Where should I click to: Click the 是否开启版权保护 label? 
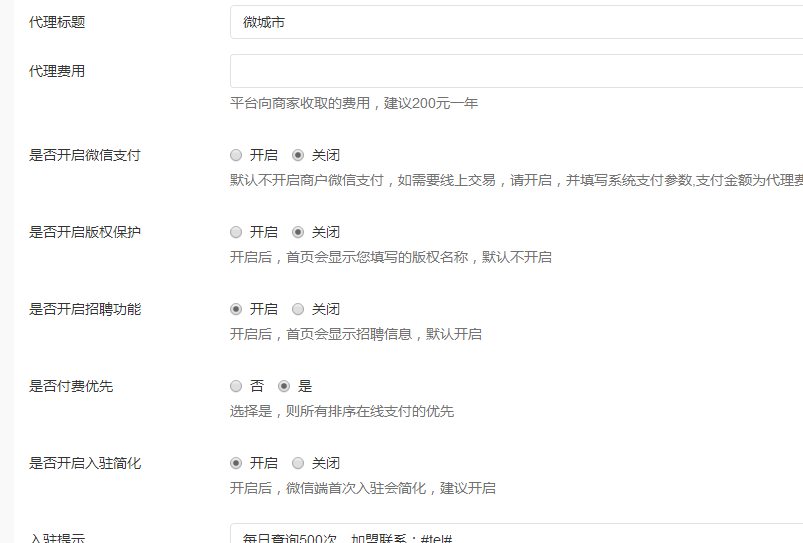click(85, 232)
